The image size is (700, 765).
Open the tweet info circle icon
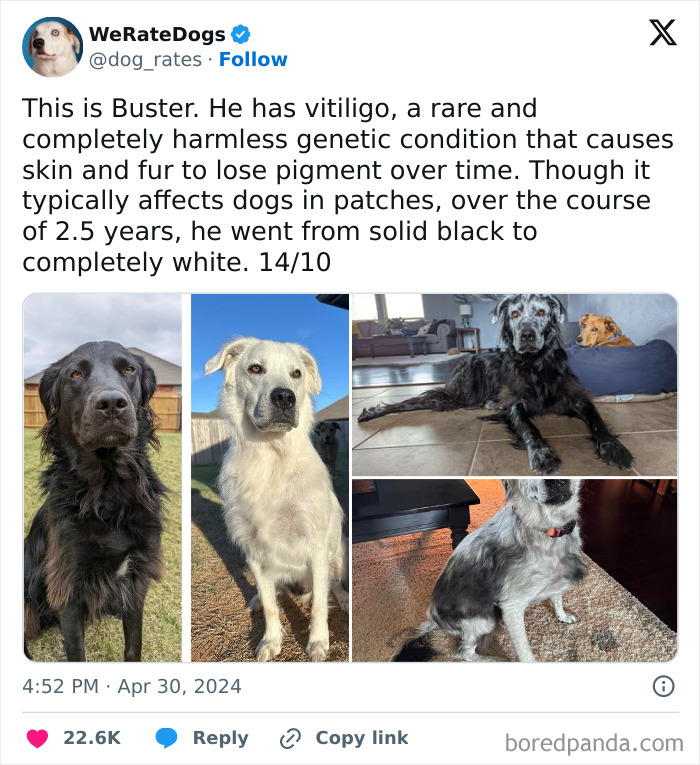663,686
